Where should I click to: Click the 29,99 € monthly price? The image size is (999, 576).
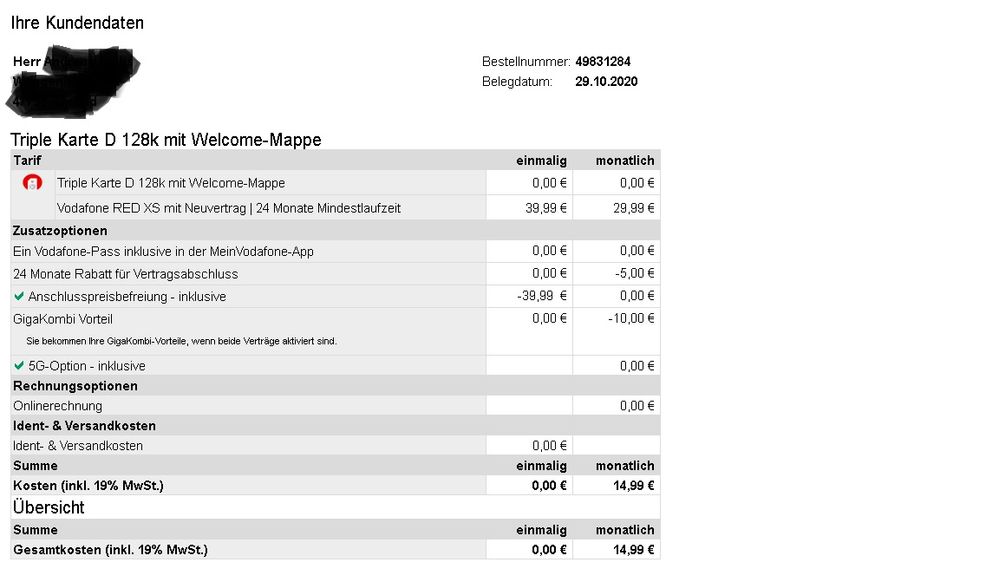(634, 208)
